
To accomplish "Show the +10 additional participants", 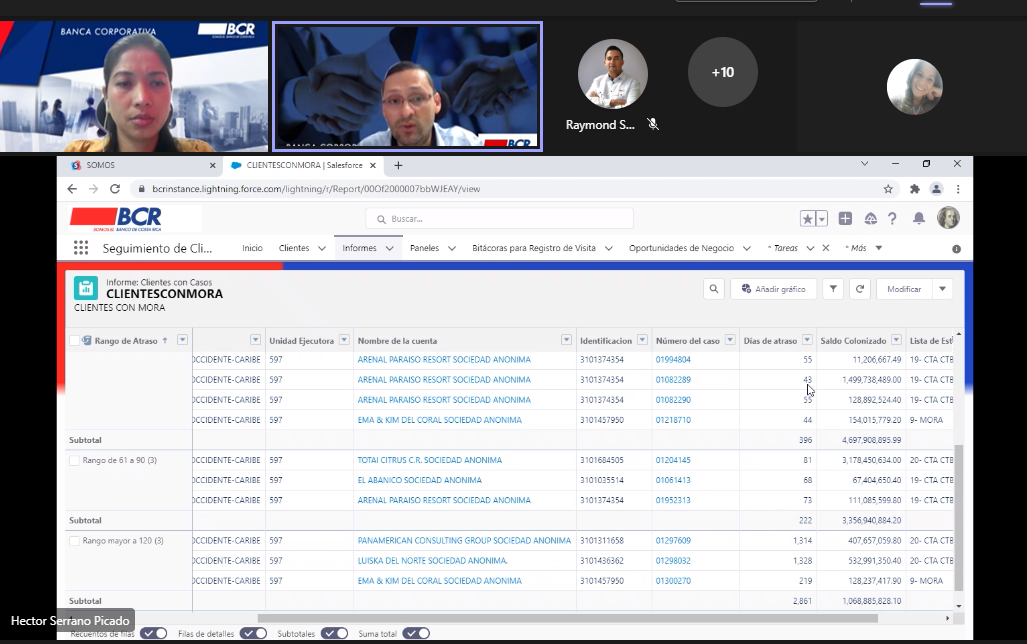I will point(722,72).
